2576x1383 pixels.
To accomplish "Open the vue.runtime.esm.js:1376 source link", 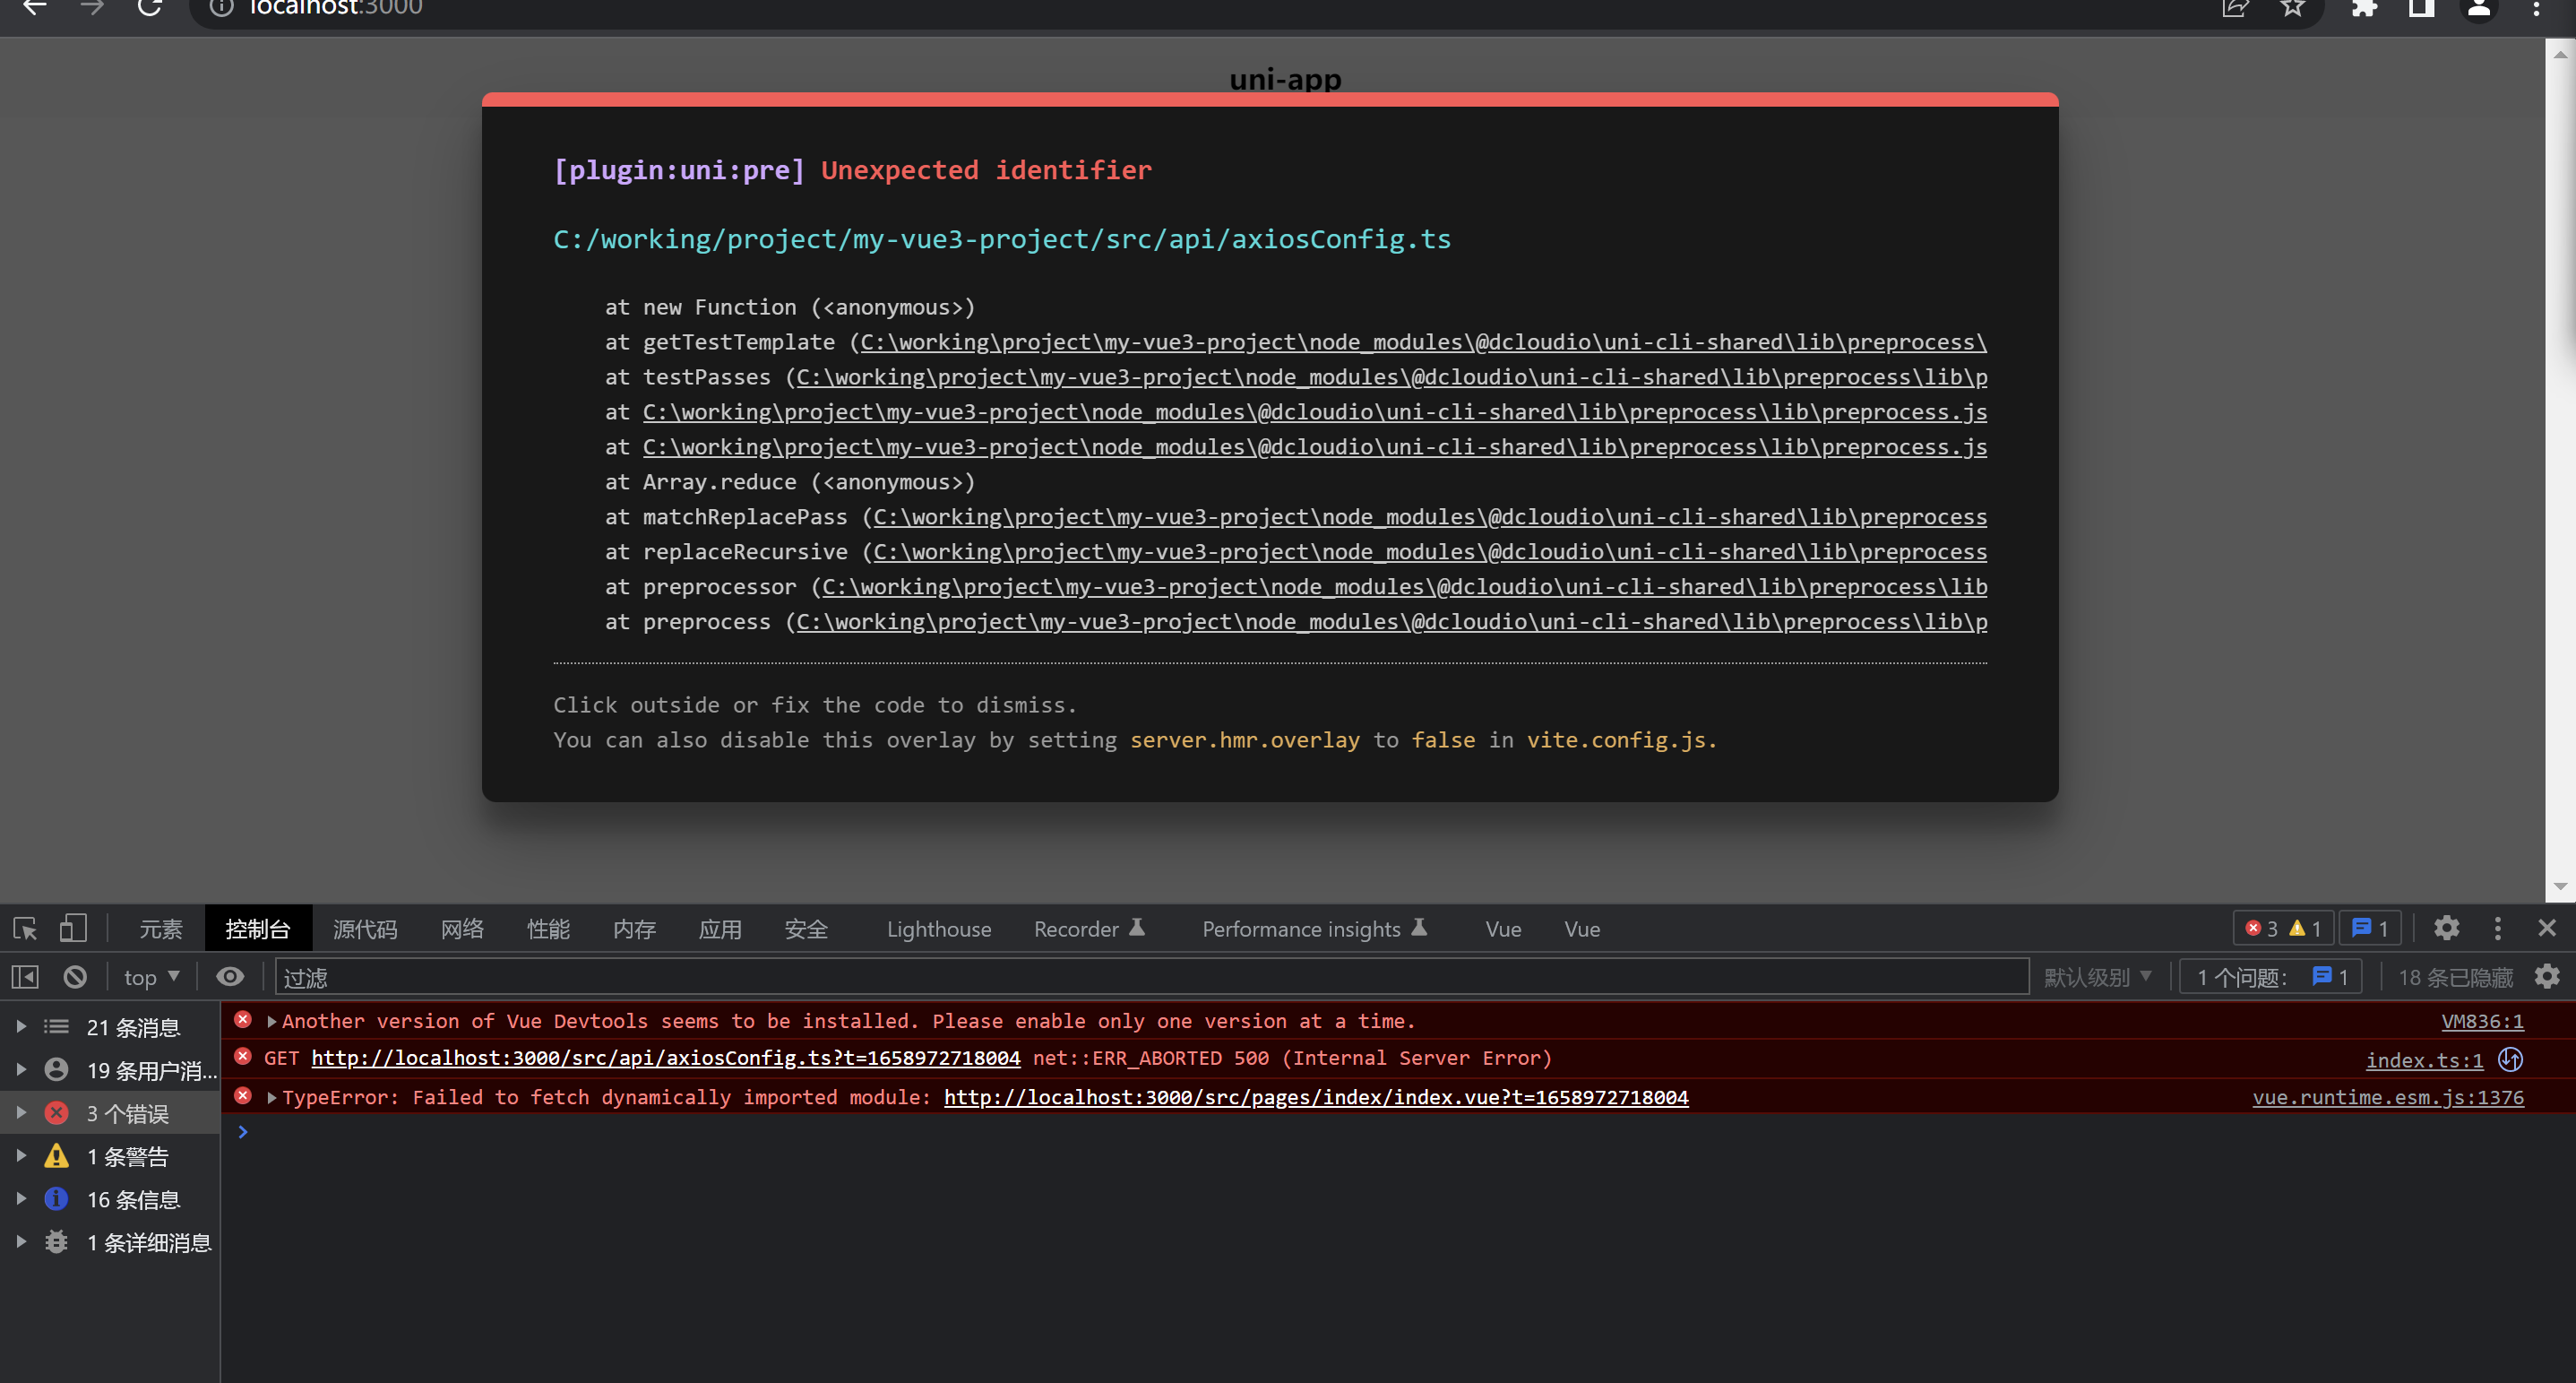I will coord(2387,1098).
